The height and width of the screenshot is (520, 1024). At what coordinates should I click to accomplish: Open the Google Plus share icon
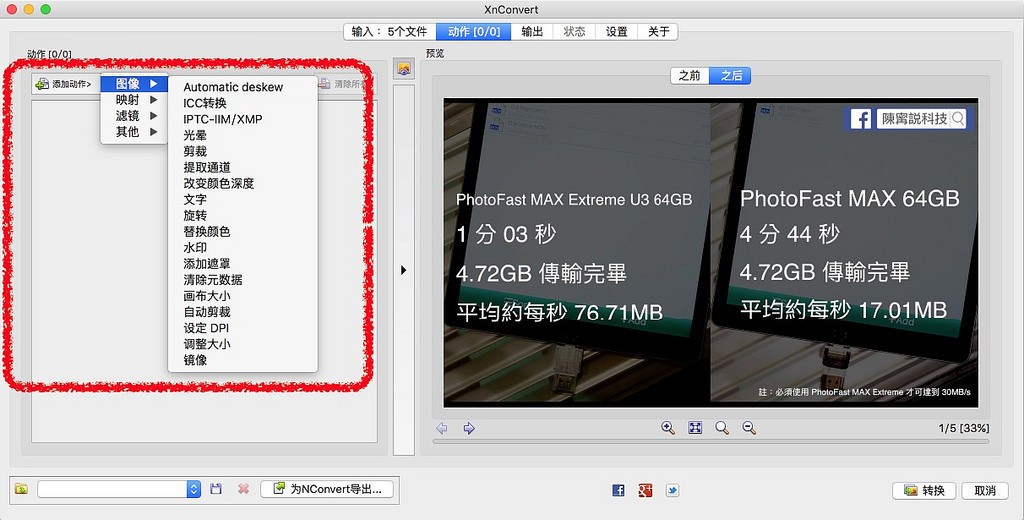pos(645,490)
